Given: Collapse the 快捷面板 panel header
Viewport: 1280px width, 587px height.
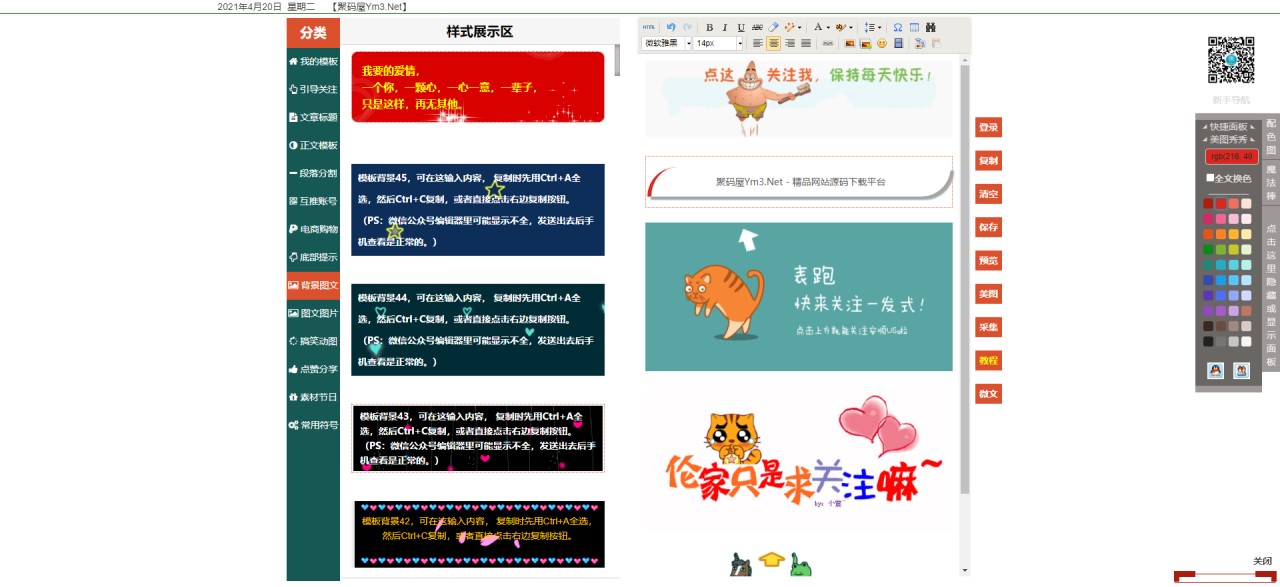Looking at the screenshot, I should pos(1228,127).
